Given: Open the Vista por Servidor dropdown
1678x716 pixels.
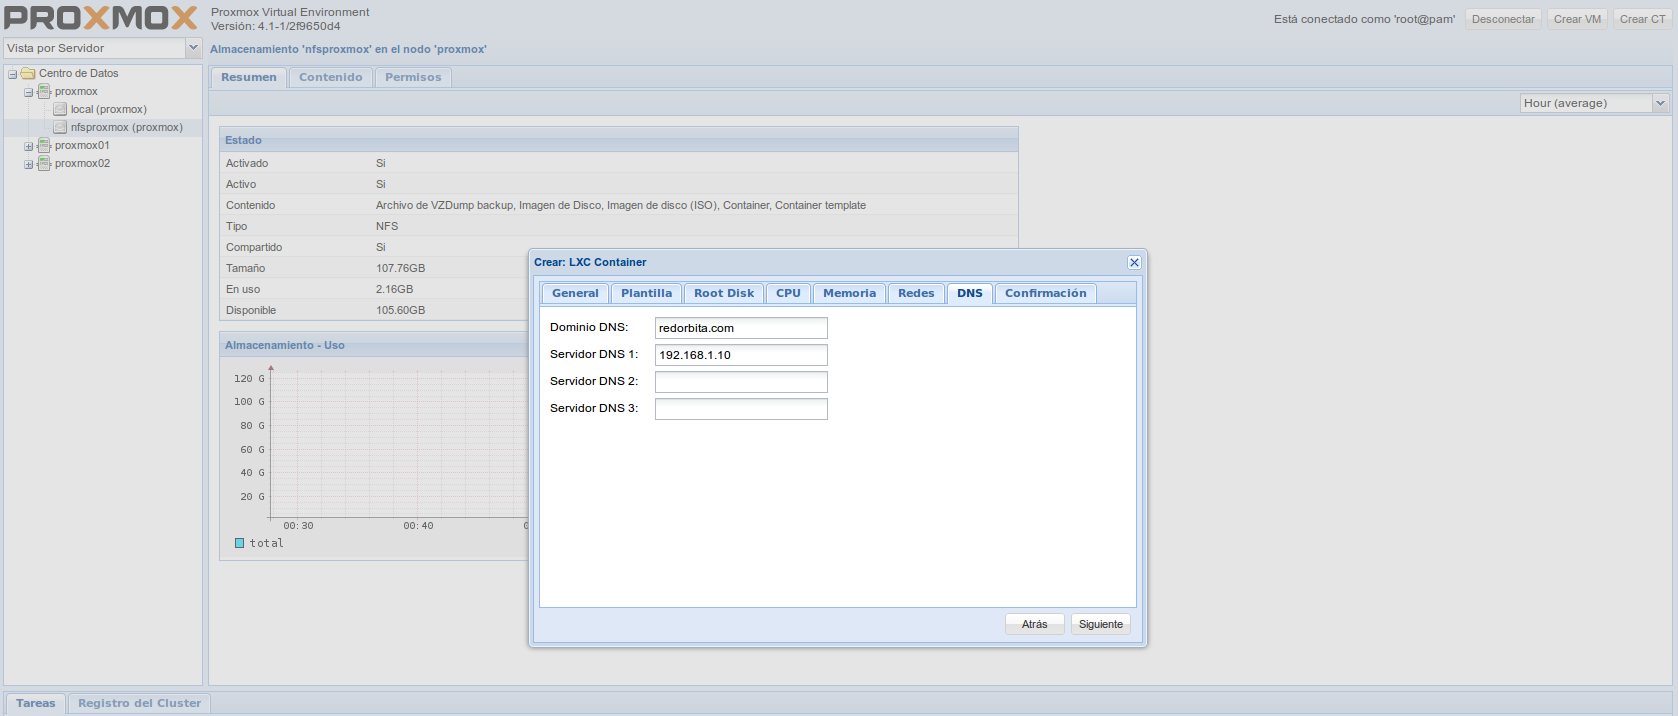Looking at the screenshot, I should (193, 48).
